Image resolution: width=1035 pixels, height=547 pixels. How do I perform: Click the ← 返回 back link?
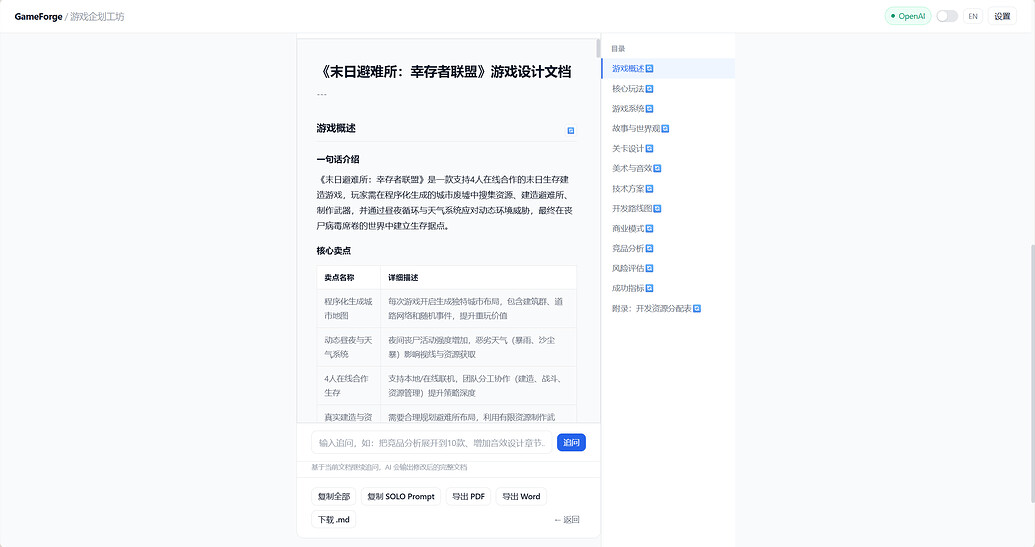tap(566, 520)
